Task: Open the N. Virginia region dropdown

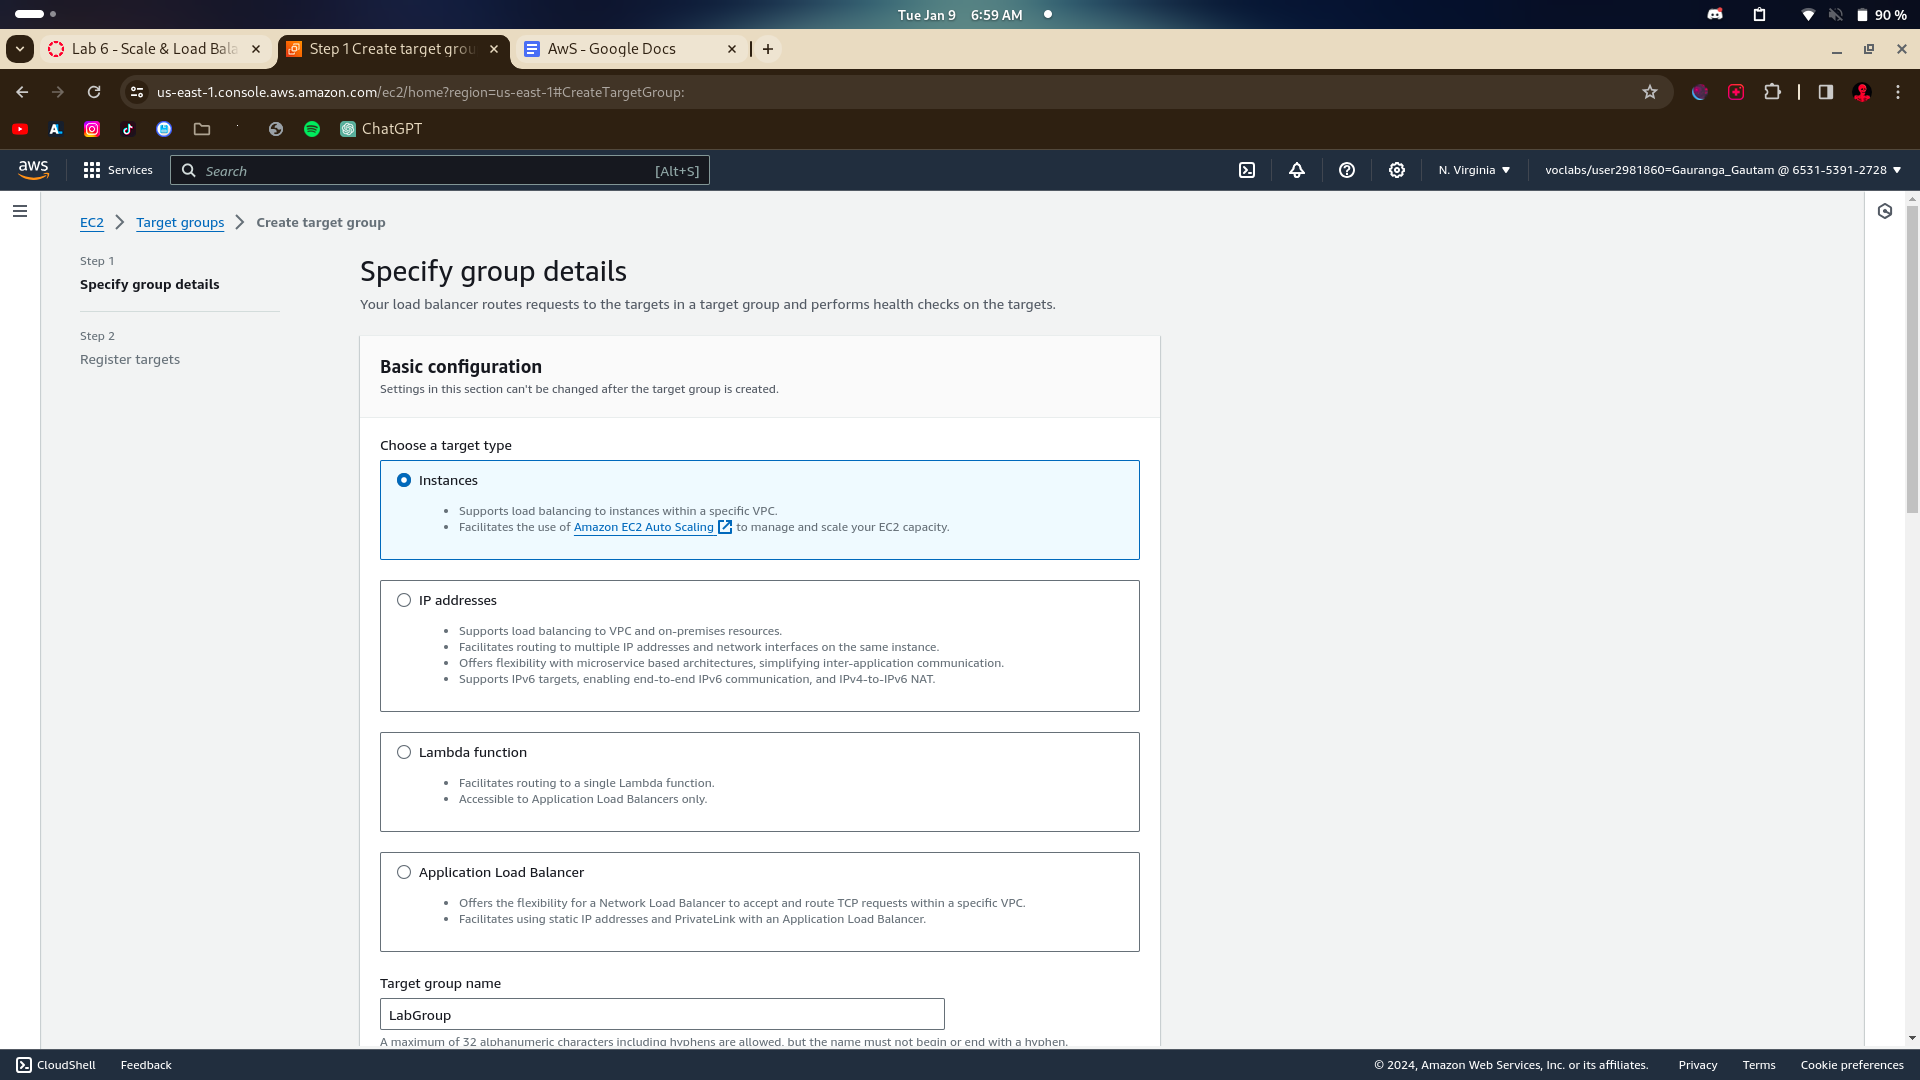Action: pyautogui.click(x=1474, y=170)
